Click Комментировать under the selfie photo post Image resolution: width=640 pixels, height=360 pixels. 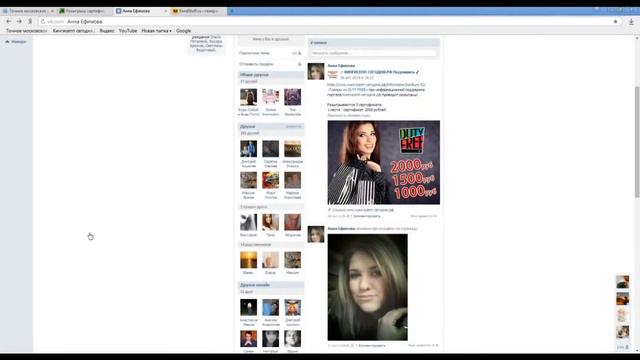pos(372,345)
